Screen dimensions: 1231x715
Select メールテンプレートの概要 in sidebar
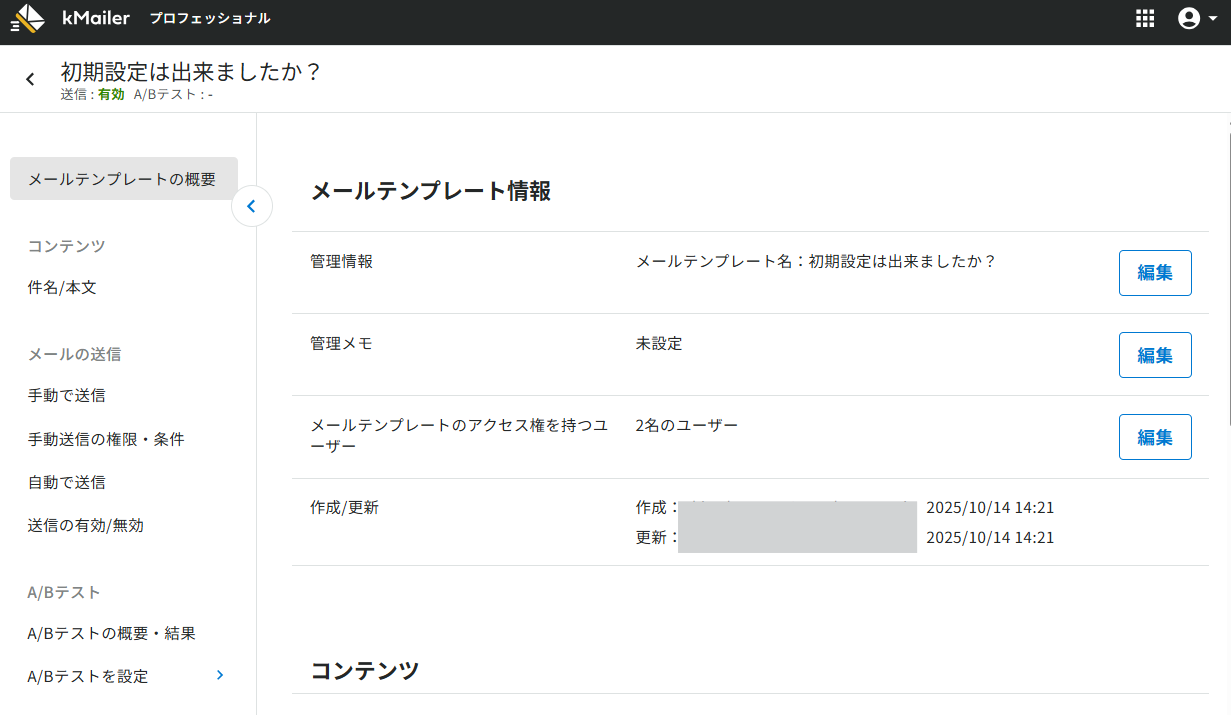click(124, 179)
